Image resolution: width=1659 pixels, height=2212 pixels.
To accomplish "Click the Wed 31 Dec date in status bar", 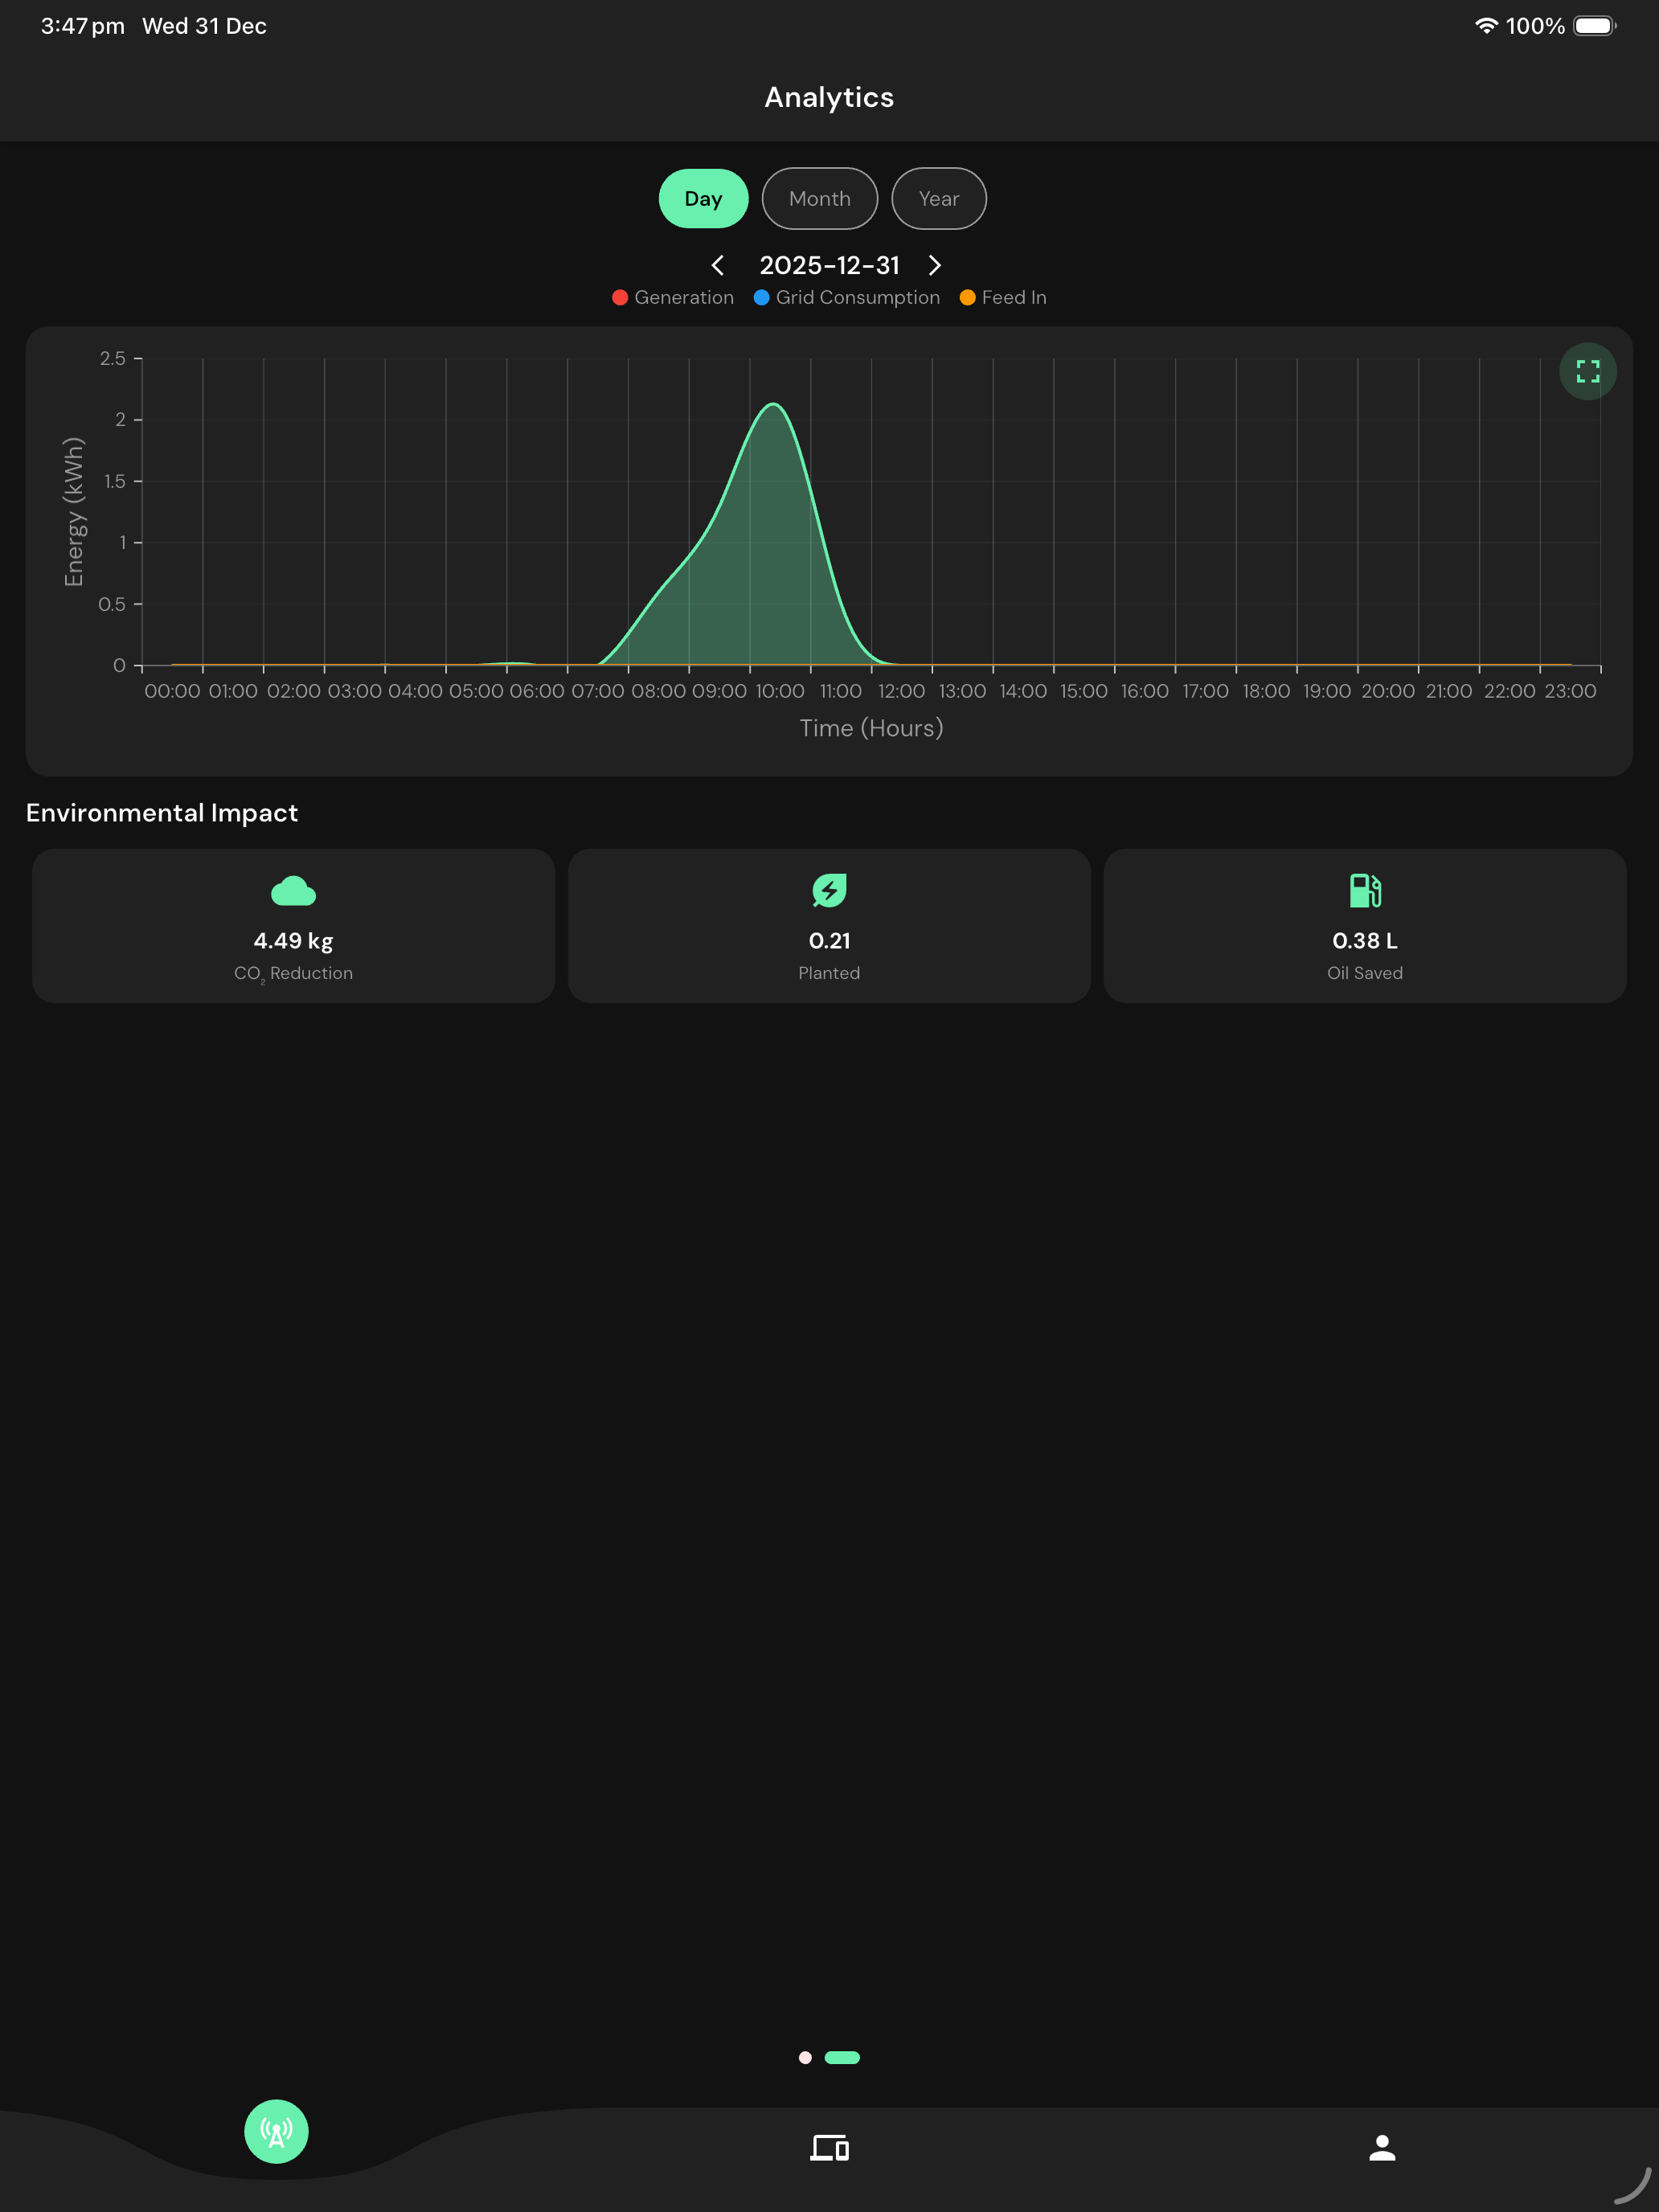I will (x=204, y=26).
